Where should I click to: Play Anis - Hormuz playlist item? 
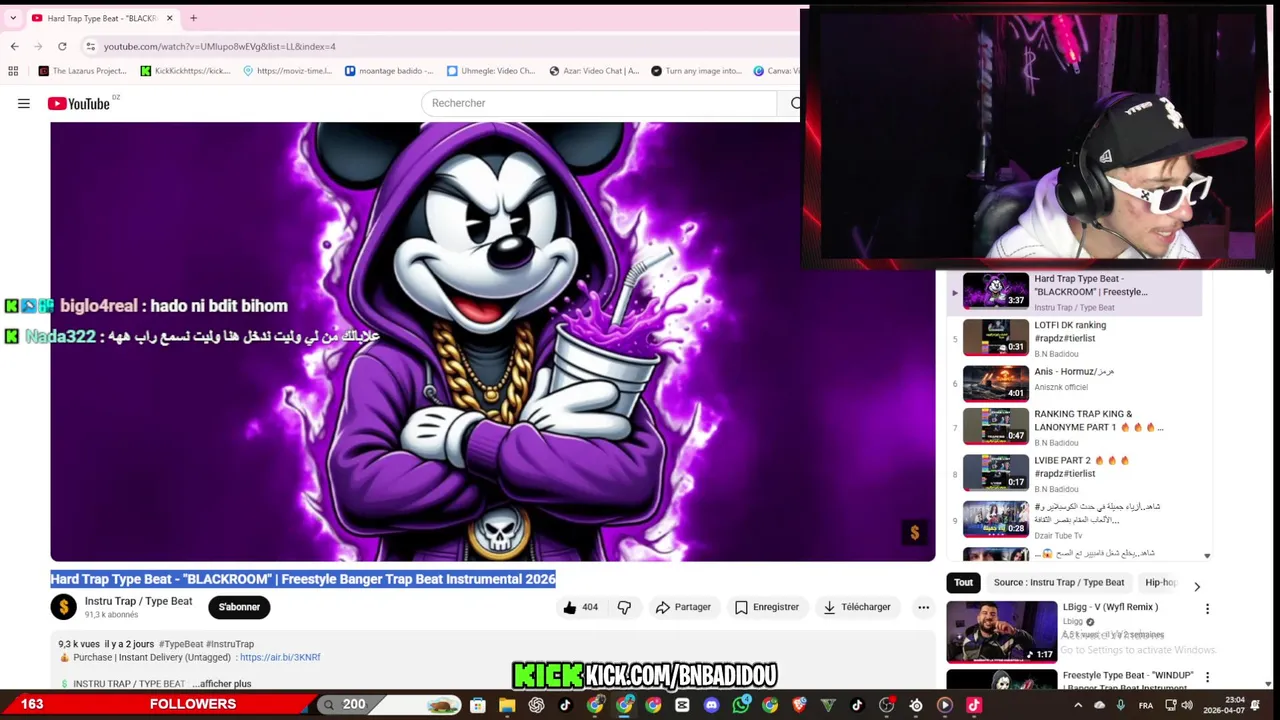coord(1074,382)
